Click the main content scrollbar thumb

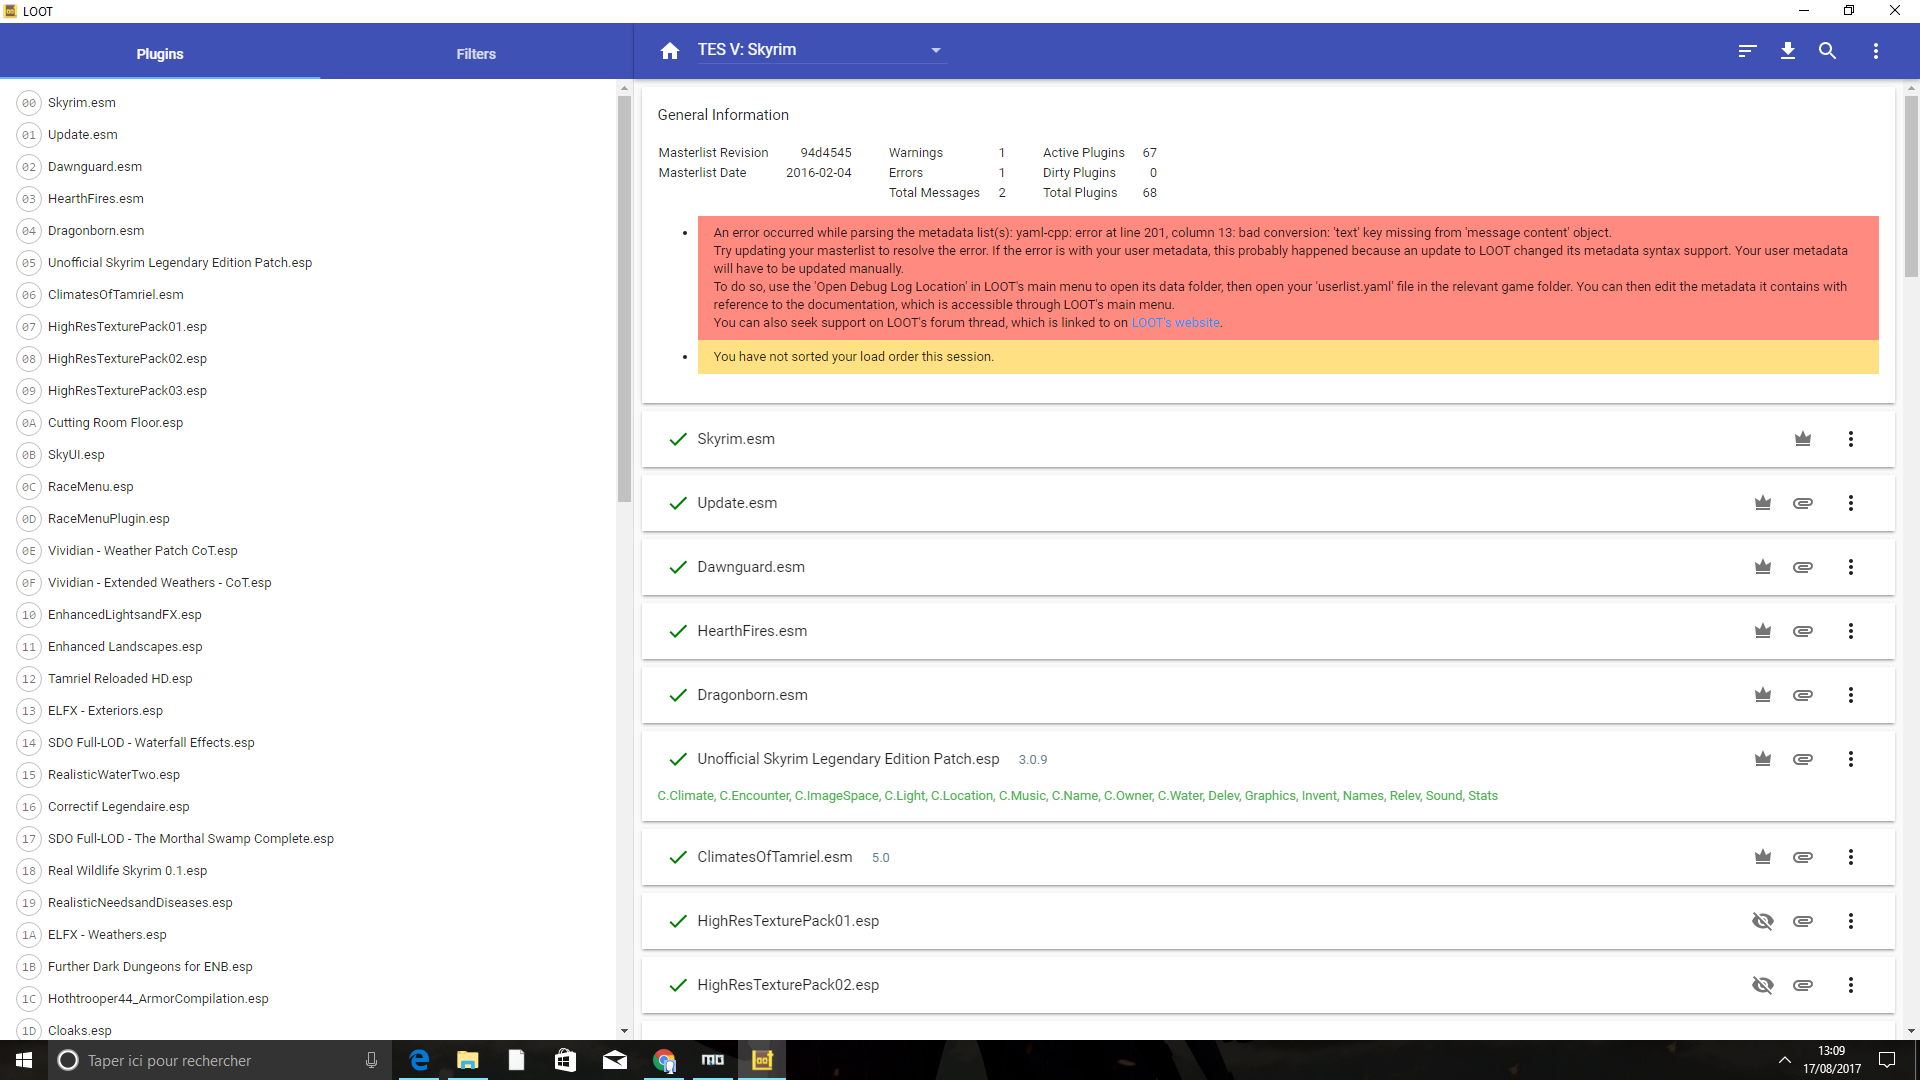click(1911, 186)
